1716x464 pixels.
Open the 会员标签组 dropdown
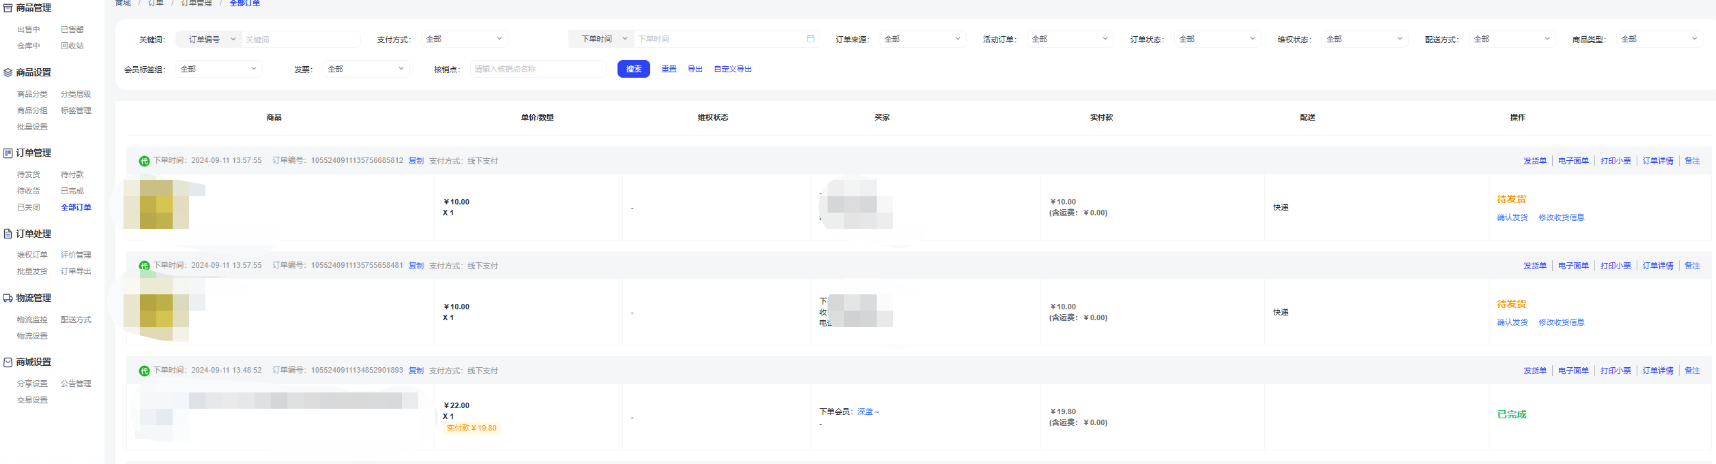[x=218, y=69]
